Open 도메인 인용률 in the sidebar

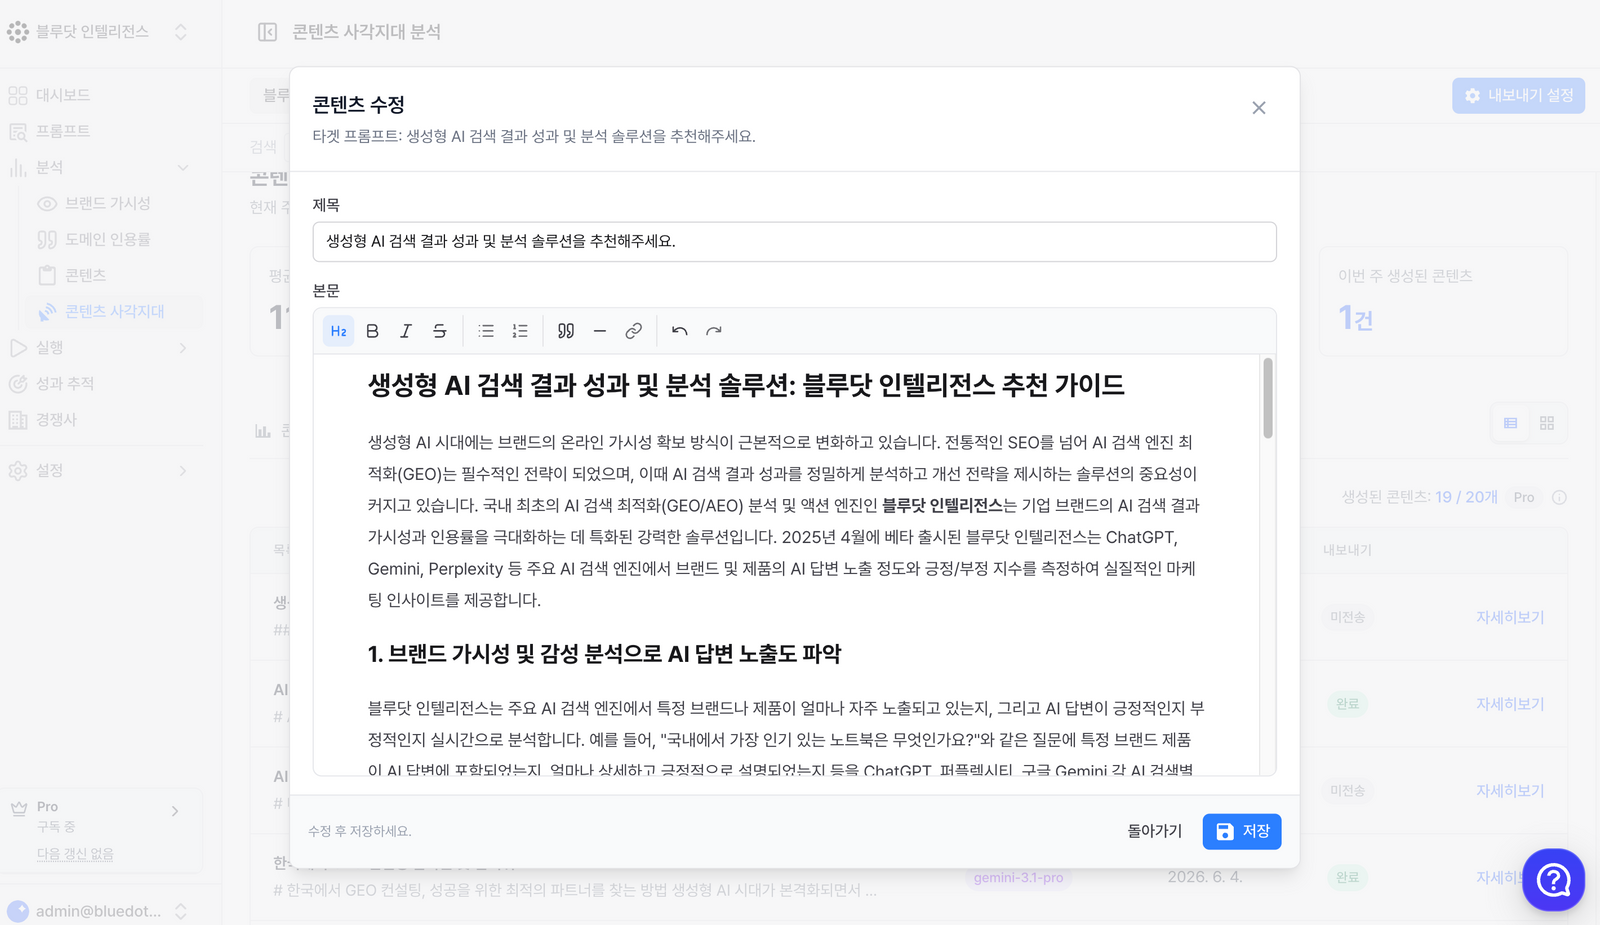point(108,239)
